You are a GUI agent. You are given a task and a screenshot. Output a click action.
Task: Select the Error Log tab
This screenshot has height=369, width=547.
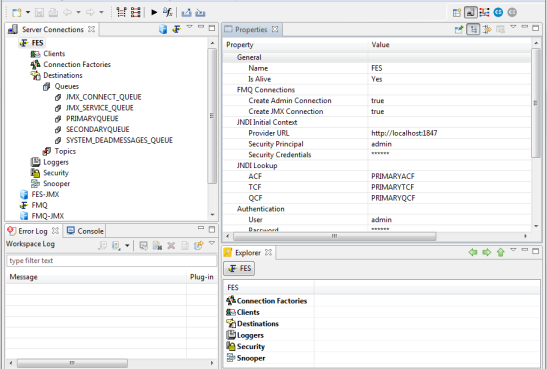click(x=33, y=231)
